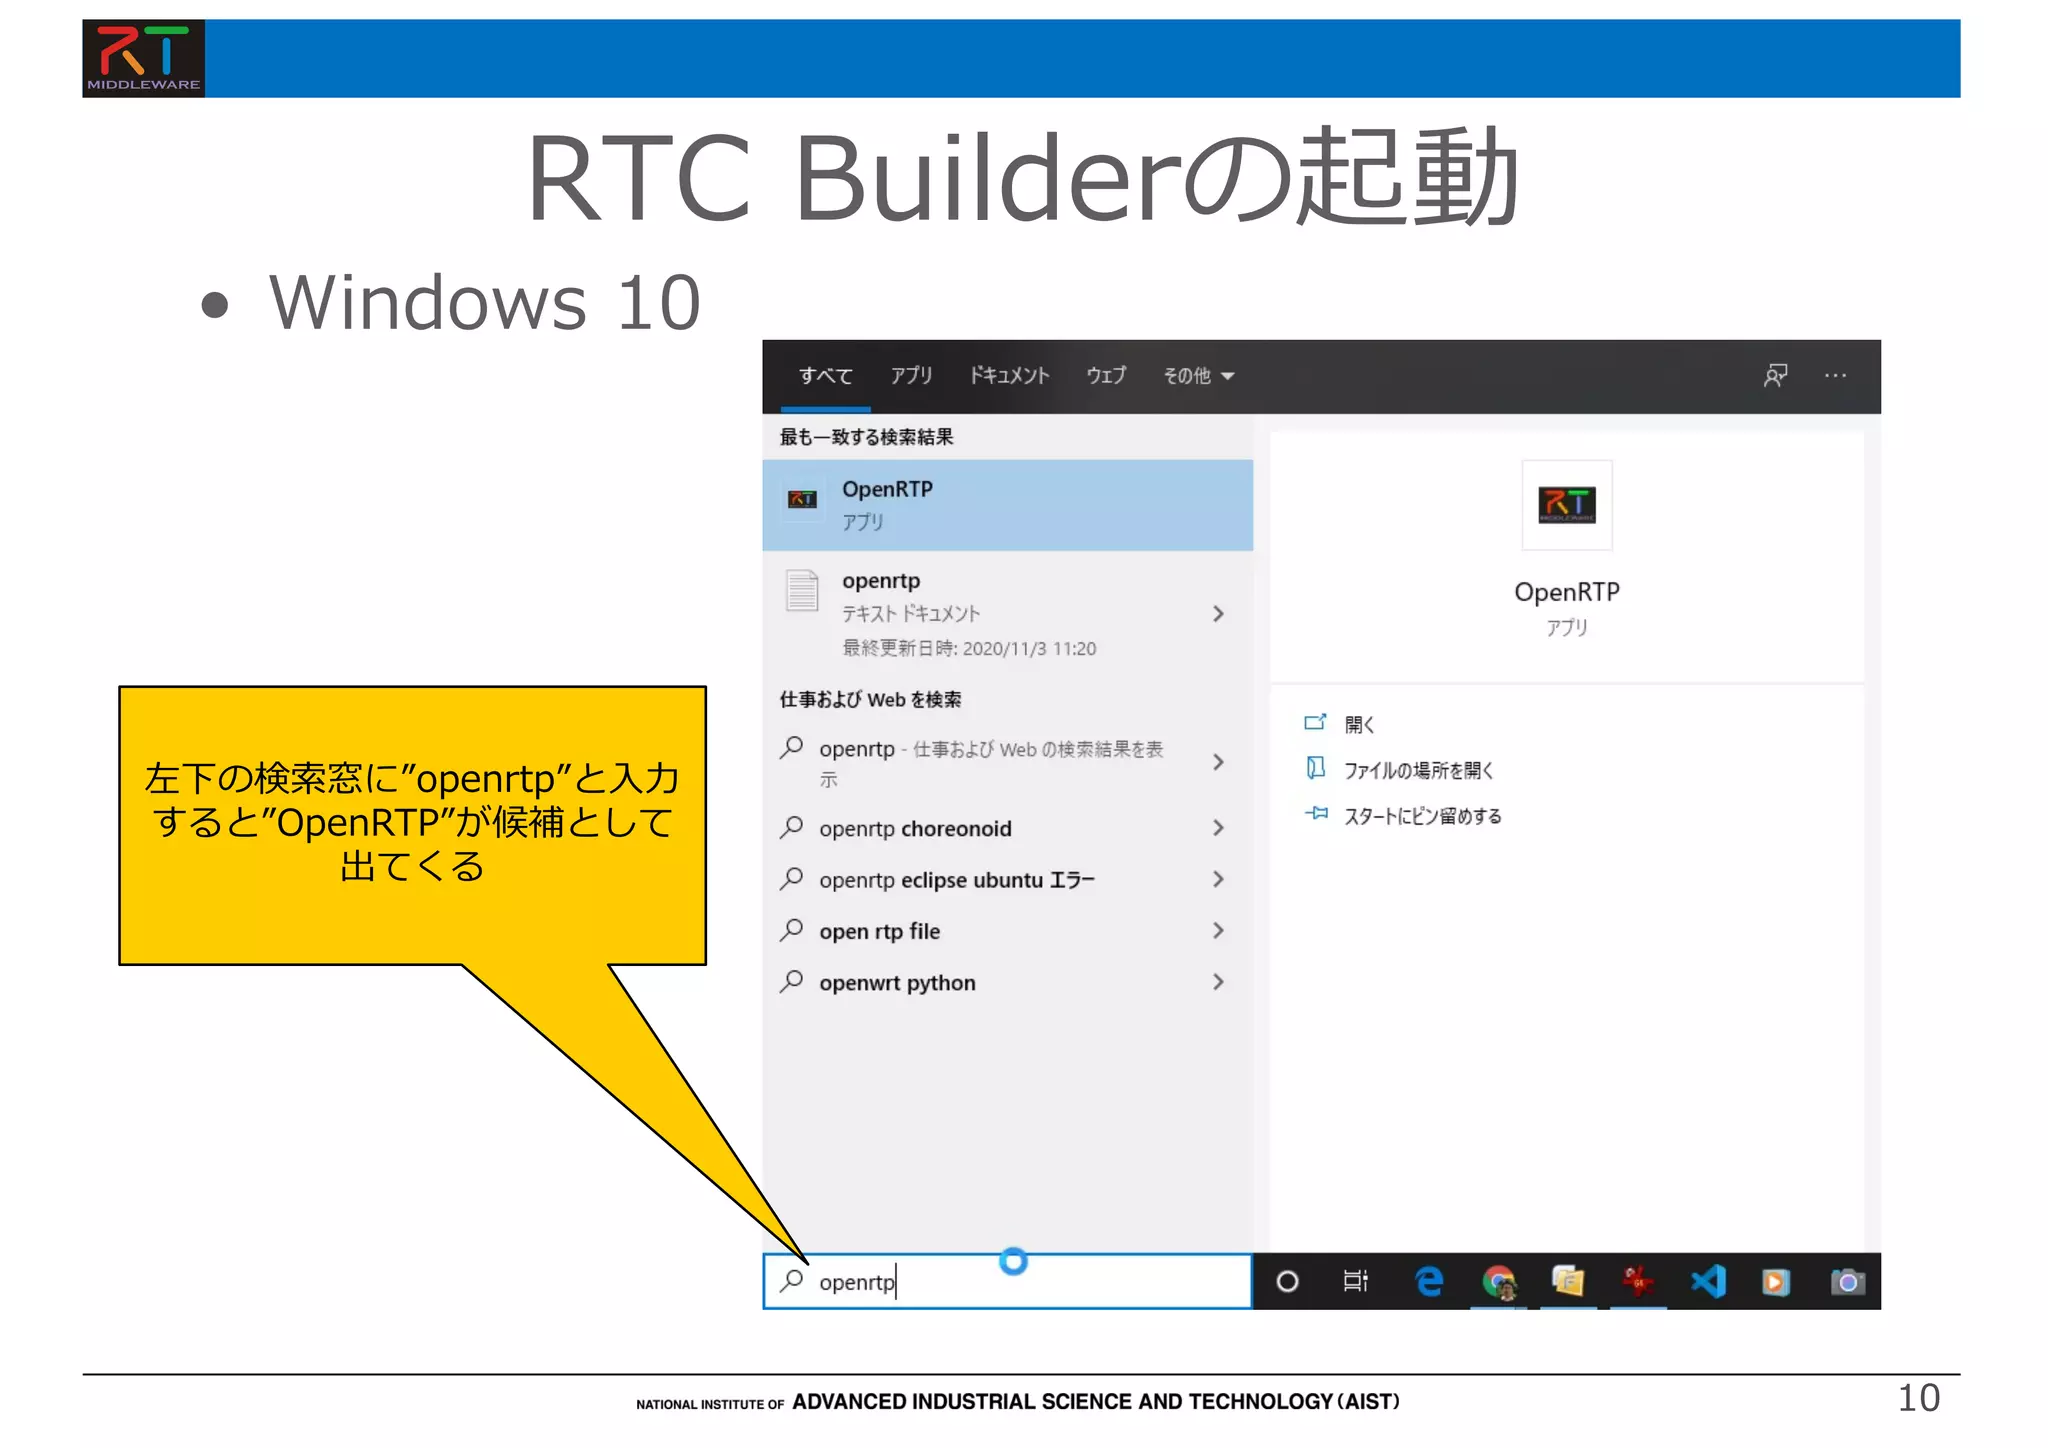Image resolution: width=2048 pixels, height=1448 pixels.
Task: Open the OpenRTP app from best match
Action: click(x=1007, y=505)
